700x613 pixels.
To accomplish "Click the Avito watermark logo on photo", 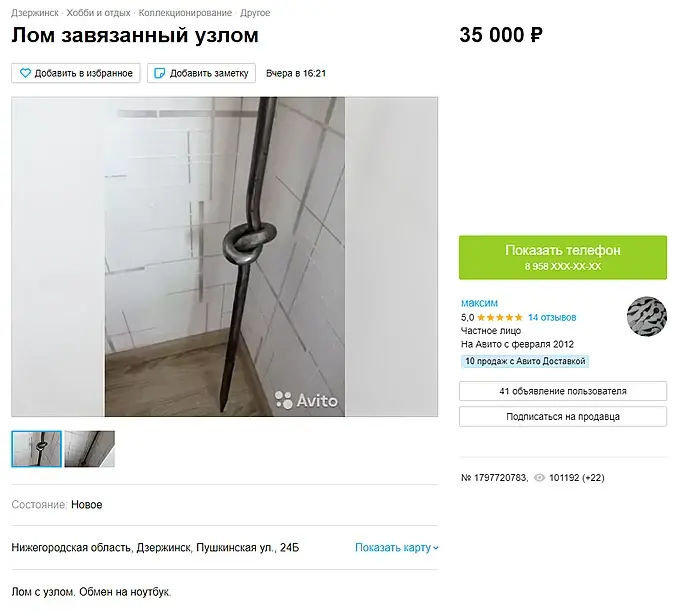I will point(306,400).
